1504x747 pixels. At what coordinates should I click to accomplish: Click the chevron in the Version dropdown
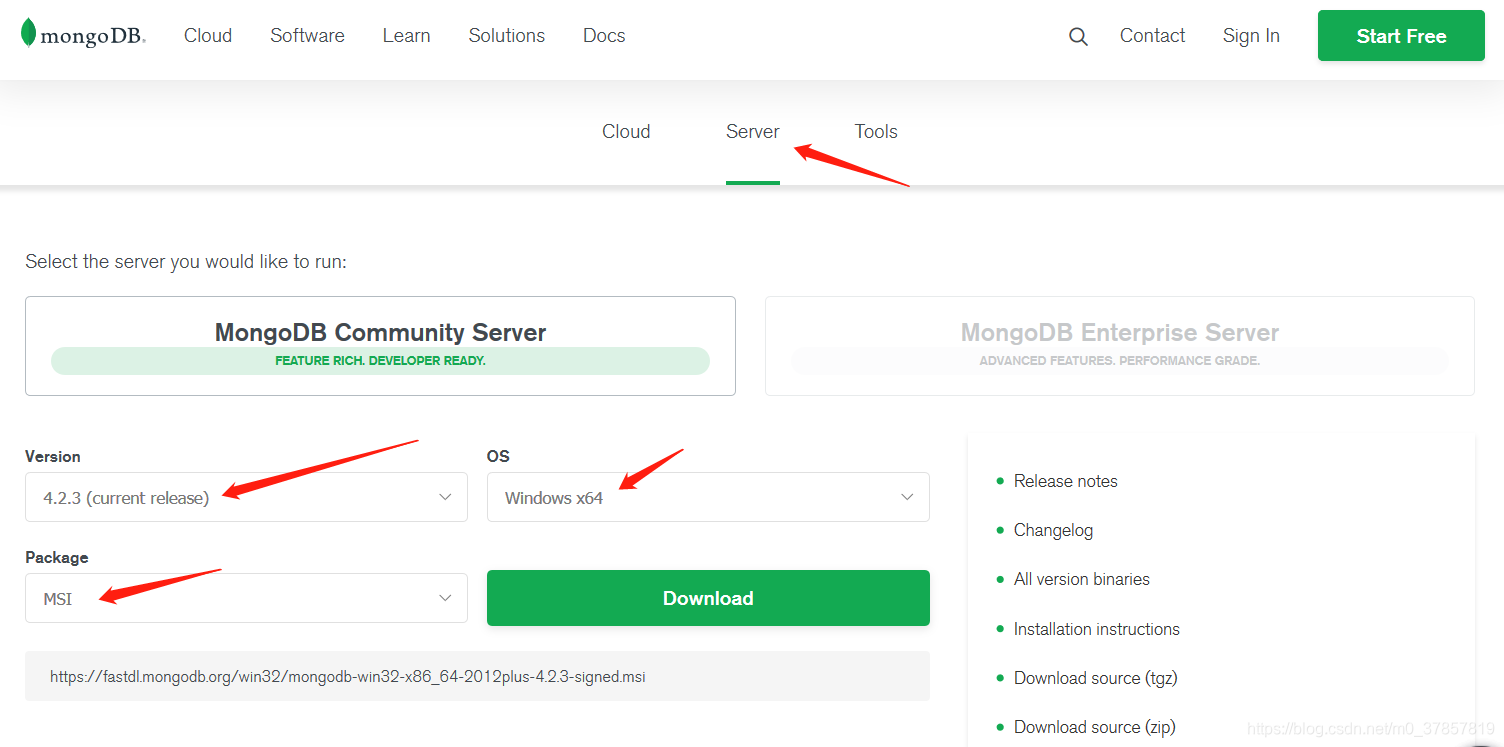pos(446,497)
